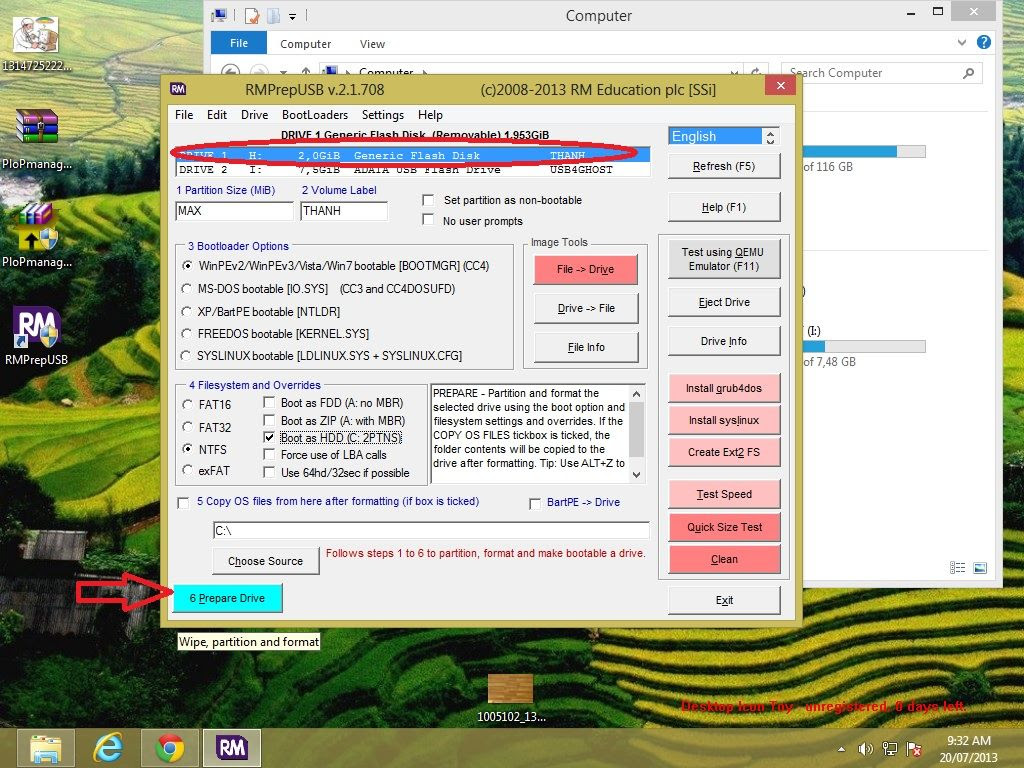Untick Boot as HDD (C: 2PTNS)
1024x768 pixels.
pos(269,437)
